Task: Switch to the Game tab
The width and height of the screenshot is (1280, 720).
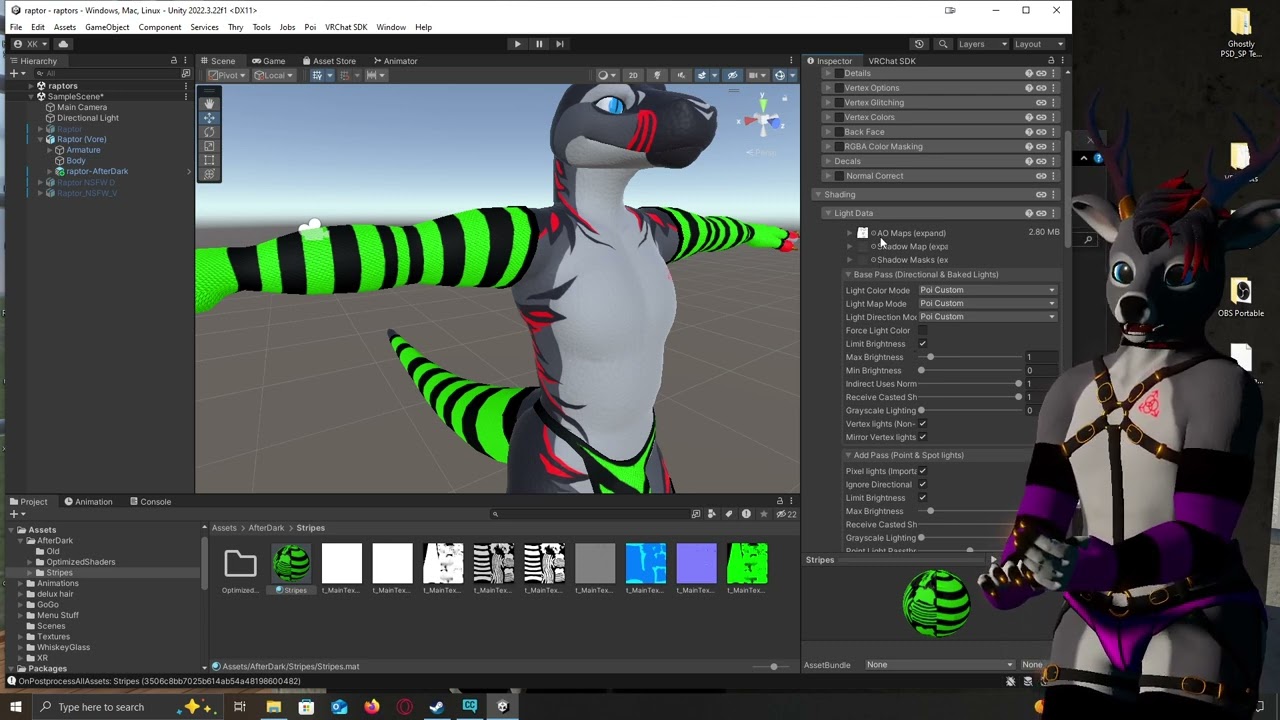Action: 268,61
